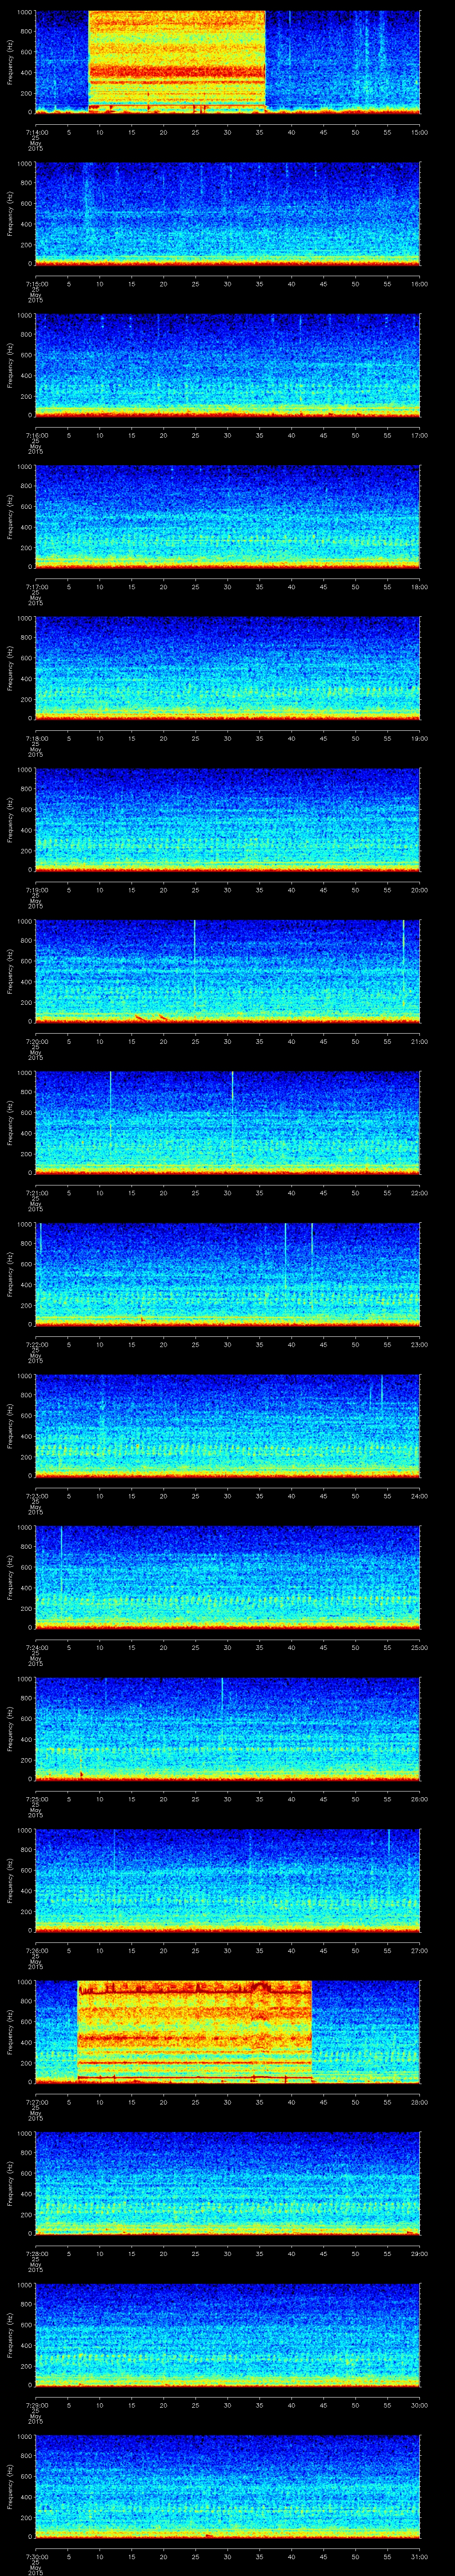Open the spectrogram panel starting 7:19:00
The width and height of the screenshot is (455, 2576).
(x=227, y=819)
